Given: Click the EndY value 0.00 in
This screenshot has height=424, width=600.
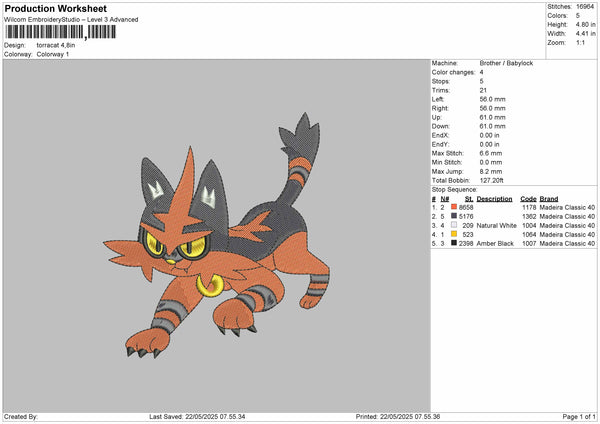Looking at the screenshot, I should click(x=489, y=144).
